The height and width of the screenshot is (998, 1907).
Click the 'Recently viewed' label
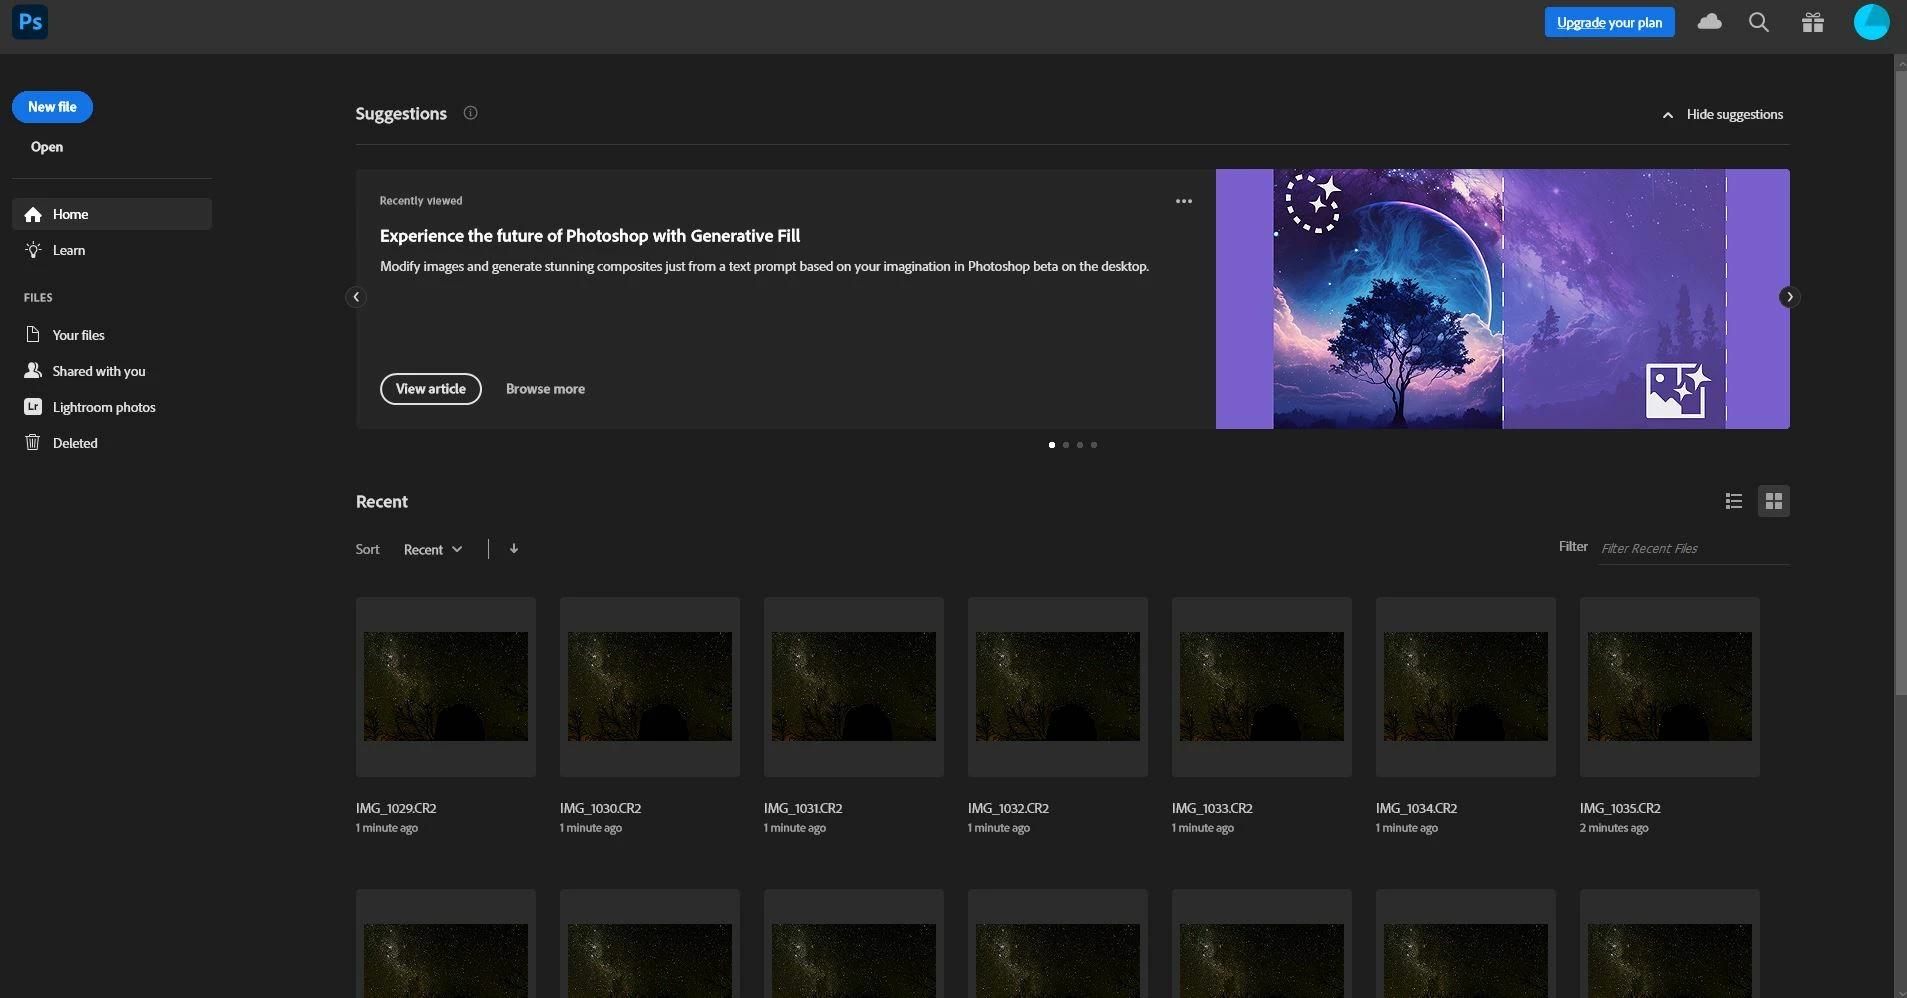click(x=421, y=201)
